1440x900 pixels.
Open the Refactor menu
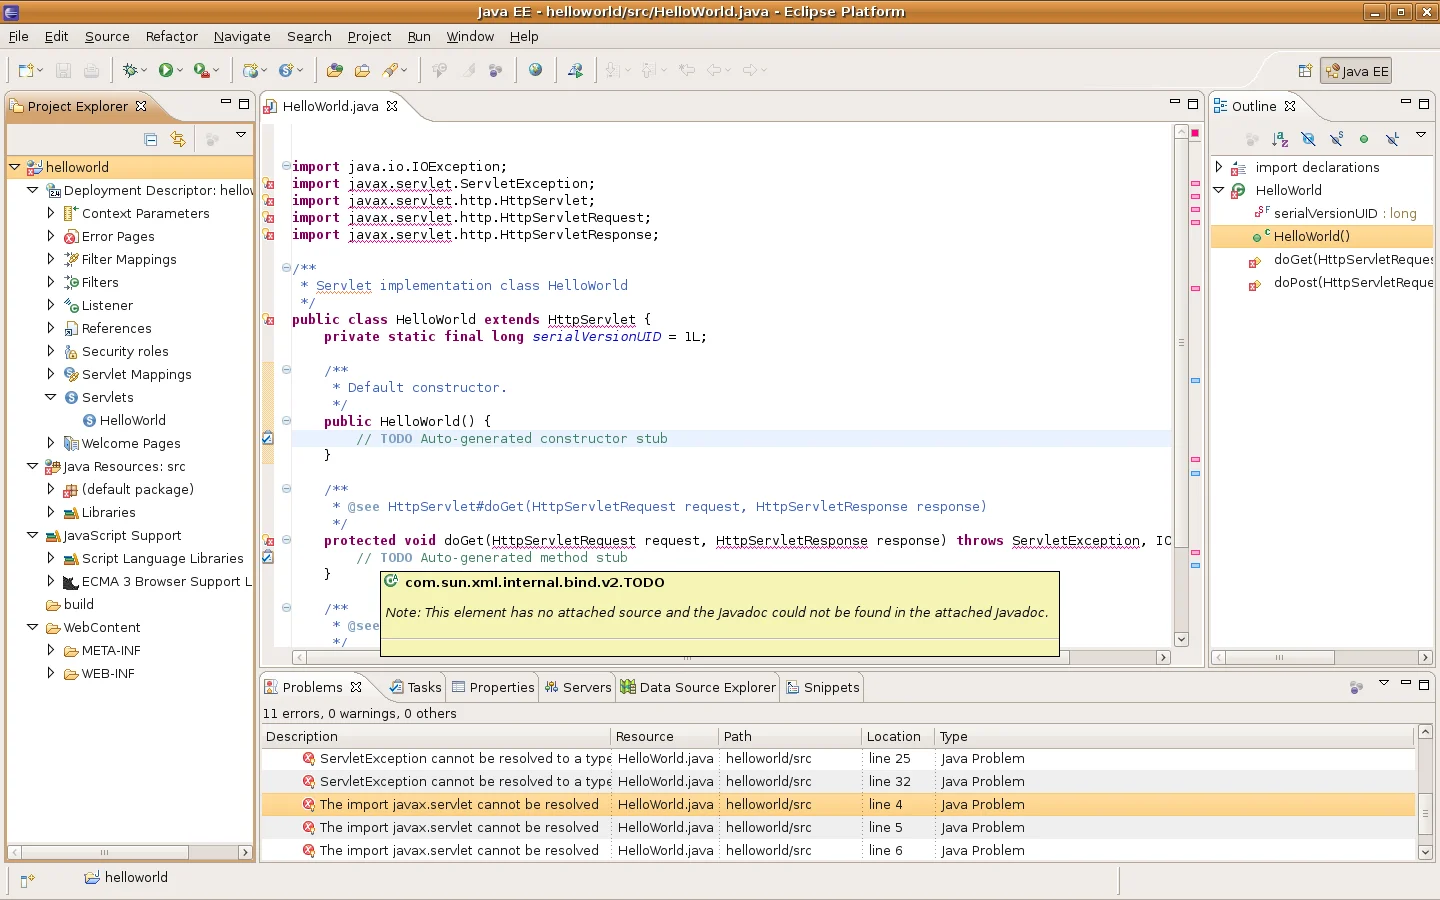[x=171, y=36]
